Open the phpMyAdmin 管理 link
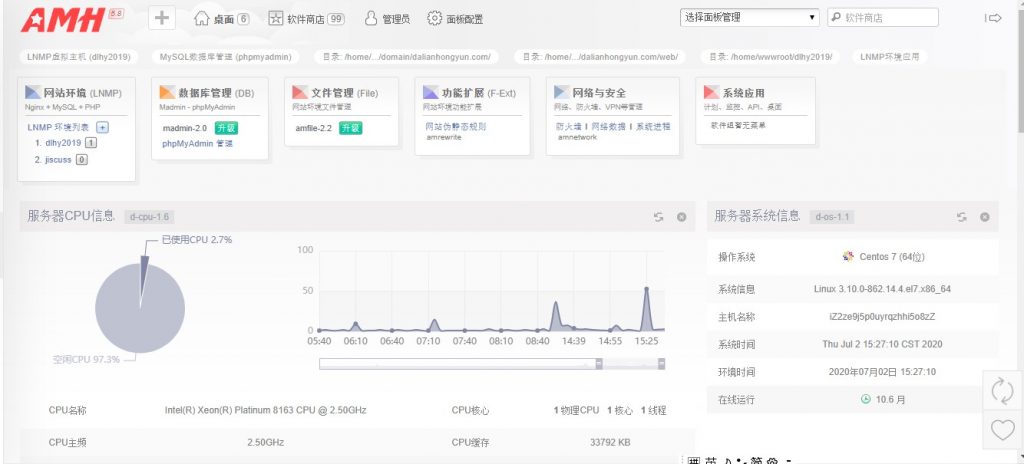The width and height of the screenshot is (1024, 464). pyautogui.click(x=197, y=143)
